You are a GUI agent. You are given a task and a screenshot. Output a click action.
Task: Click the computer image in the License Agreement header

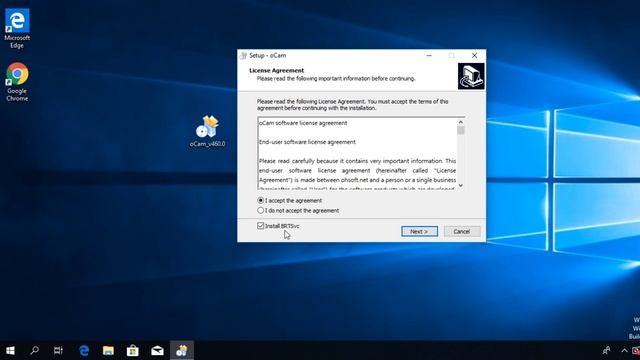(x=471, y=76)
